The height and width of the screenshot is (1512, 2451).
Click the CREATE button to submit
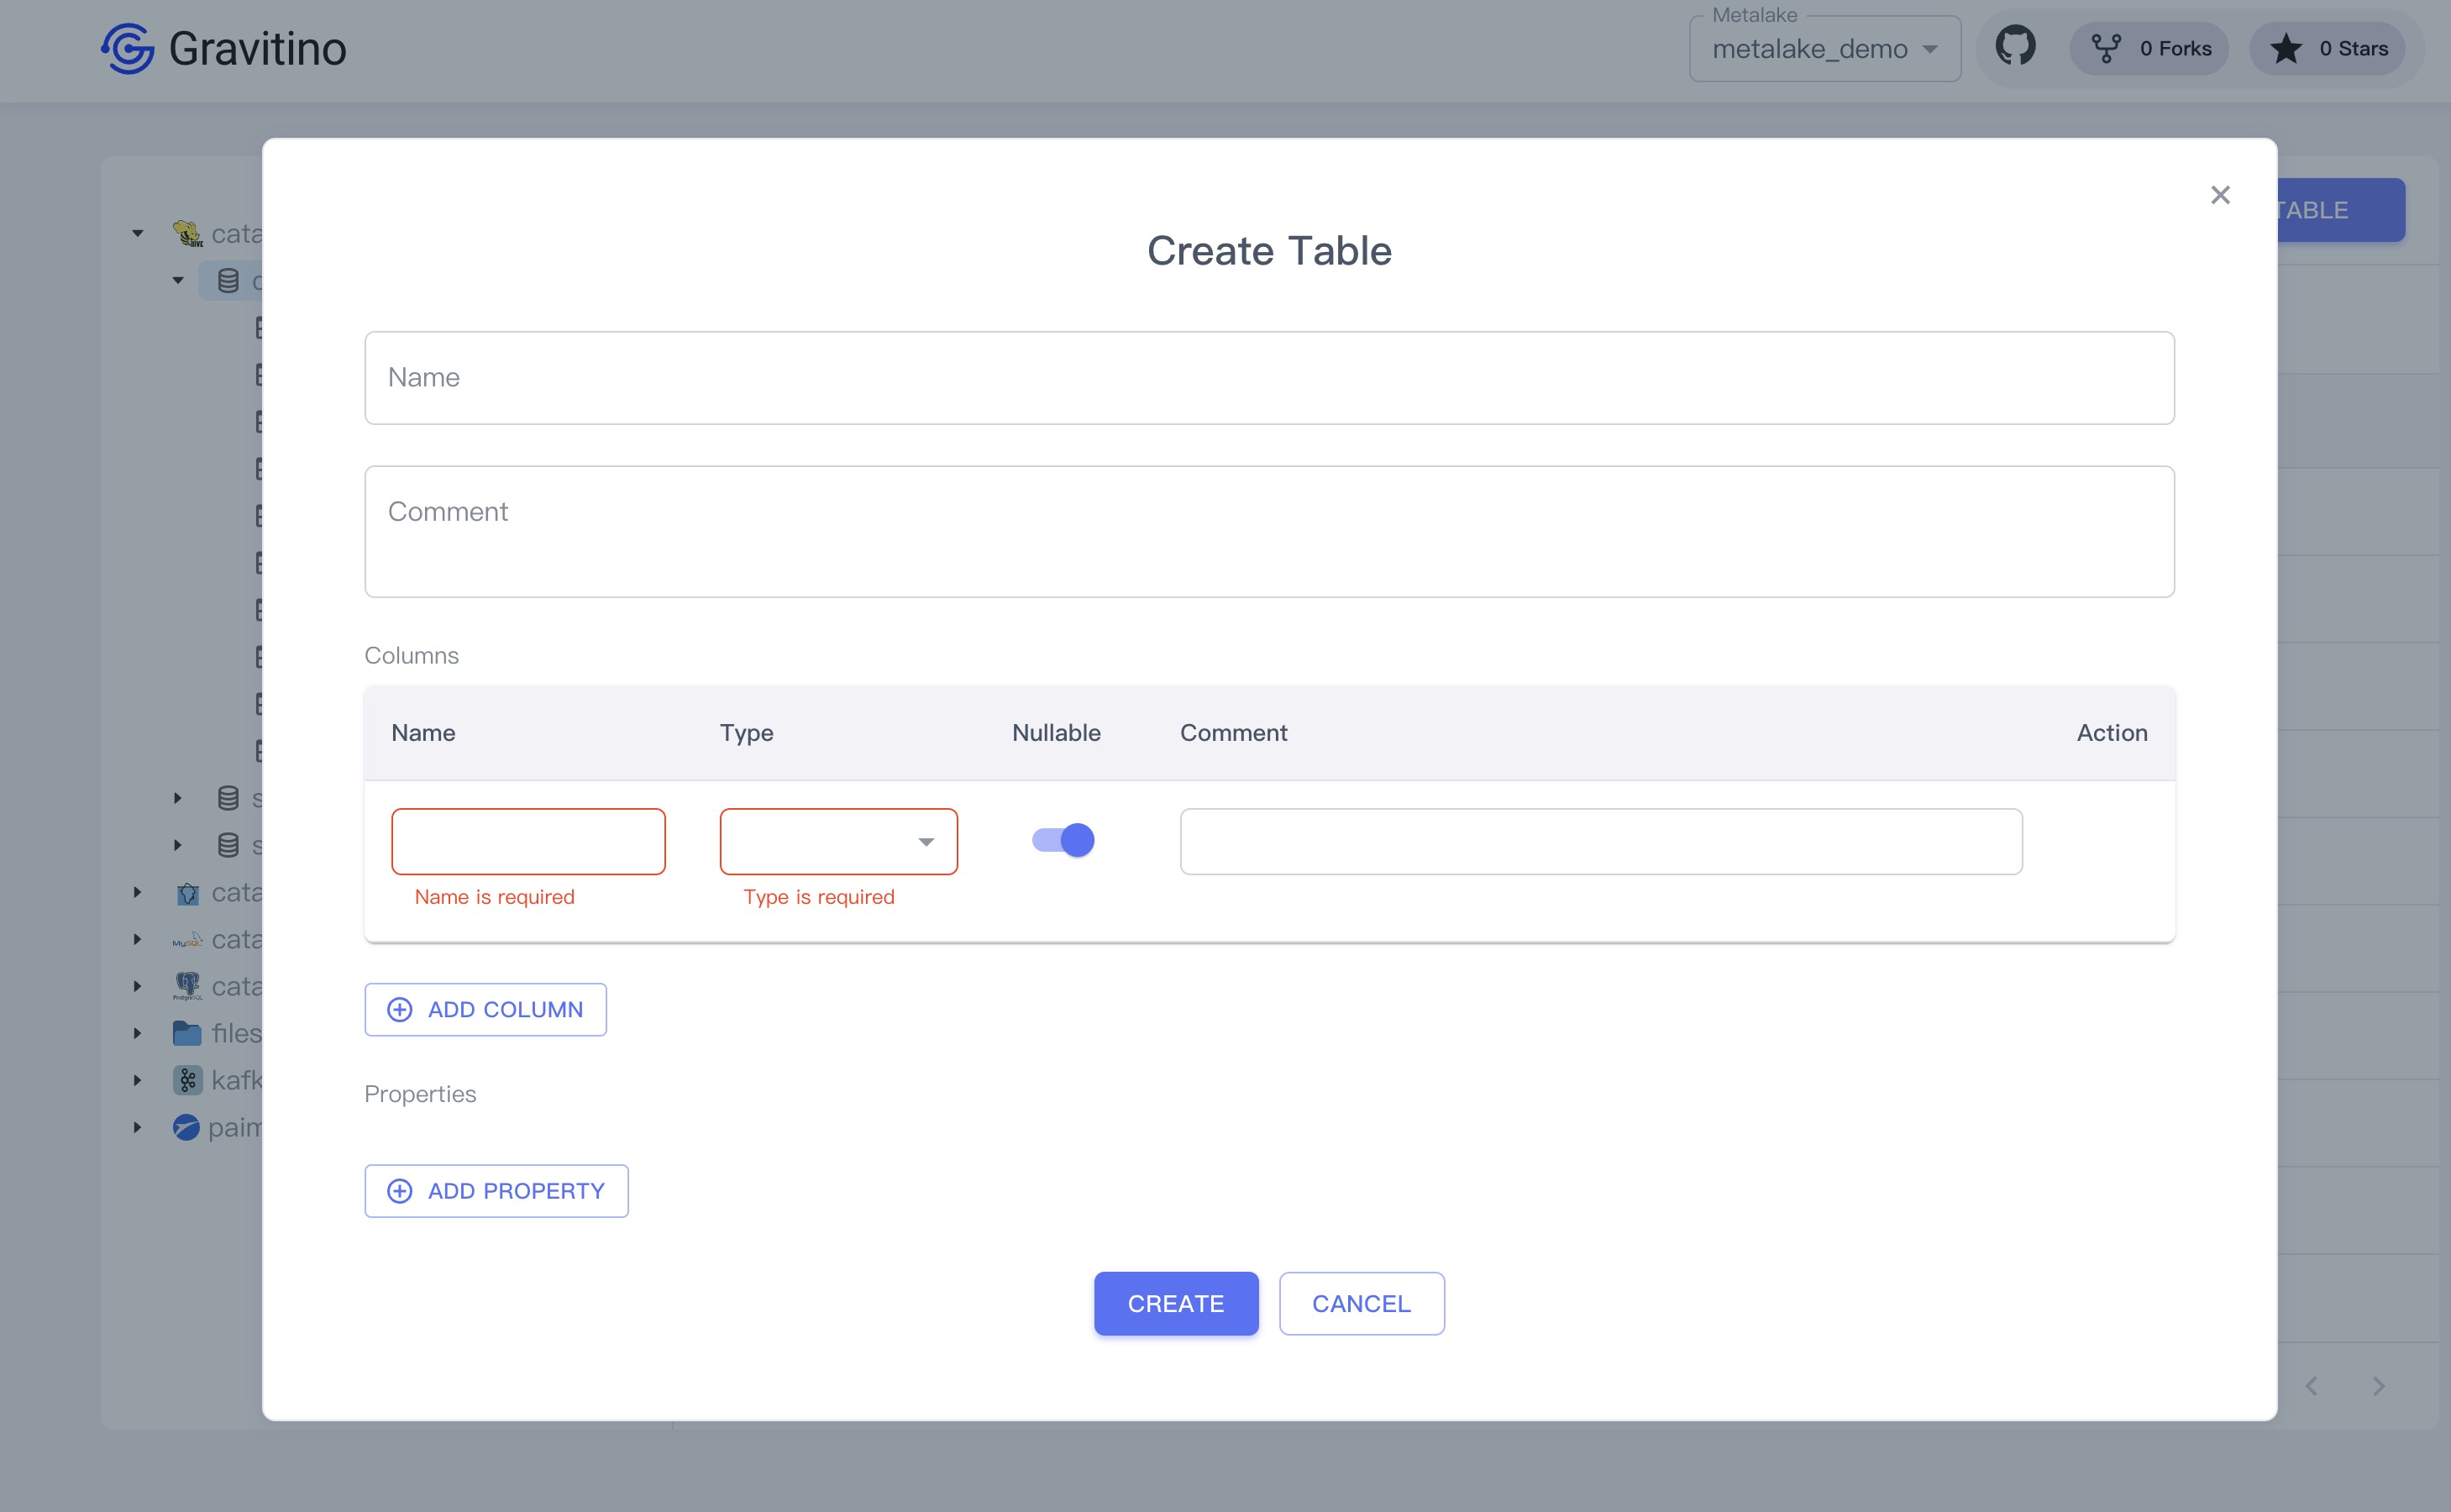(x=1175, y=1304)
